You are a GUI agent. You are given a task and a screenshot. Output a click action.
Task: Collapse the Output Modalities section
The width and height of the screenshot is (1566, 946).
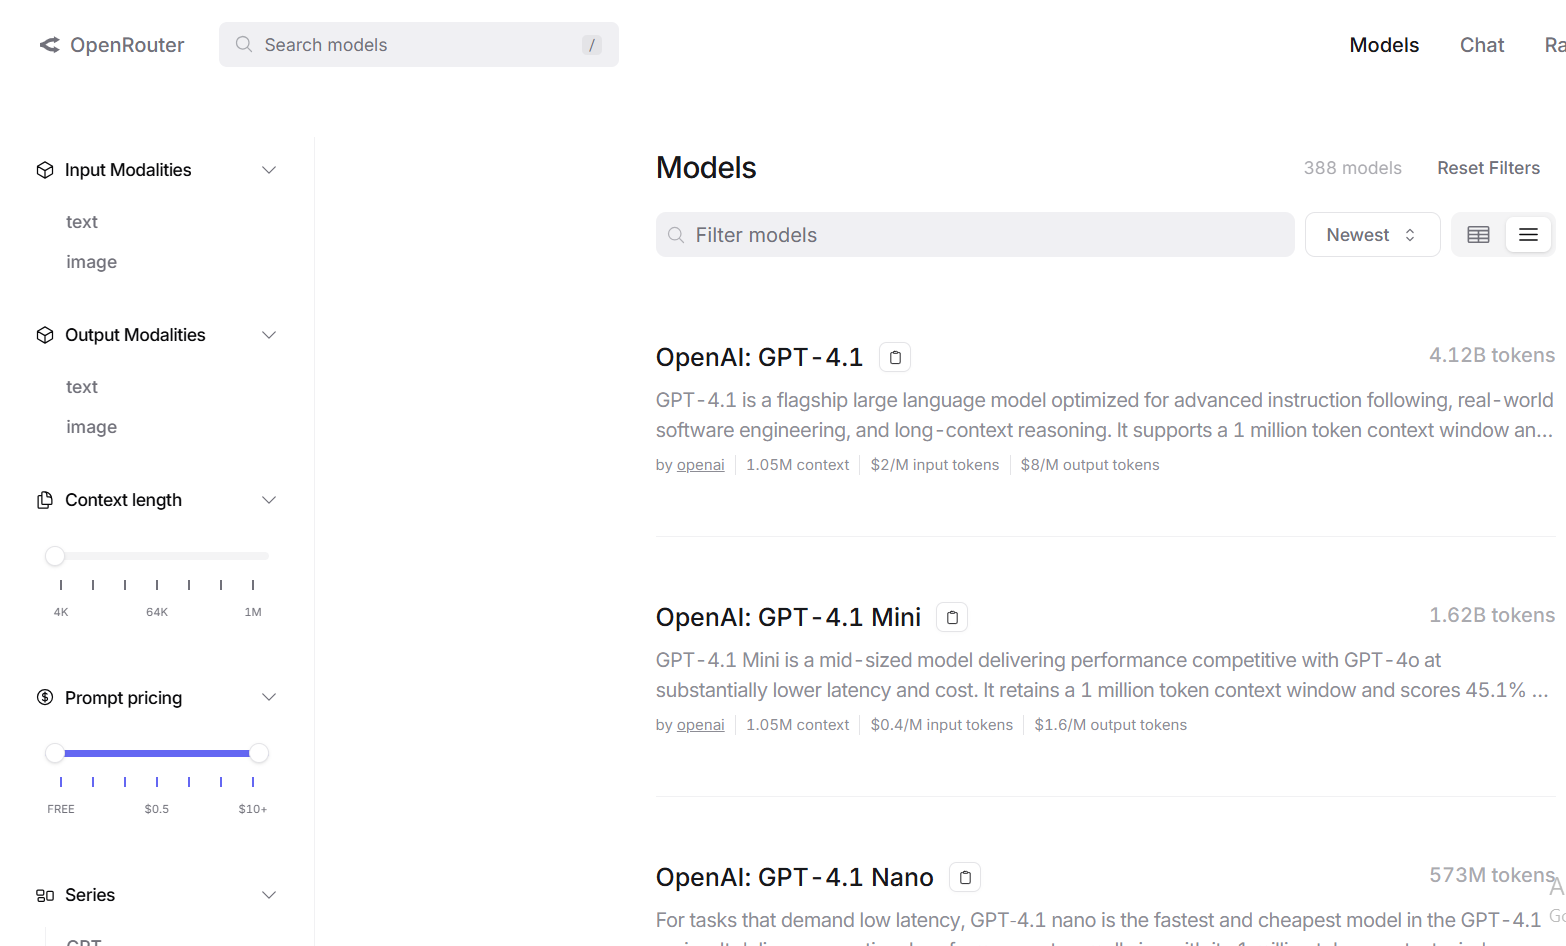pyautogui.click(x=269, y=335)
